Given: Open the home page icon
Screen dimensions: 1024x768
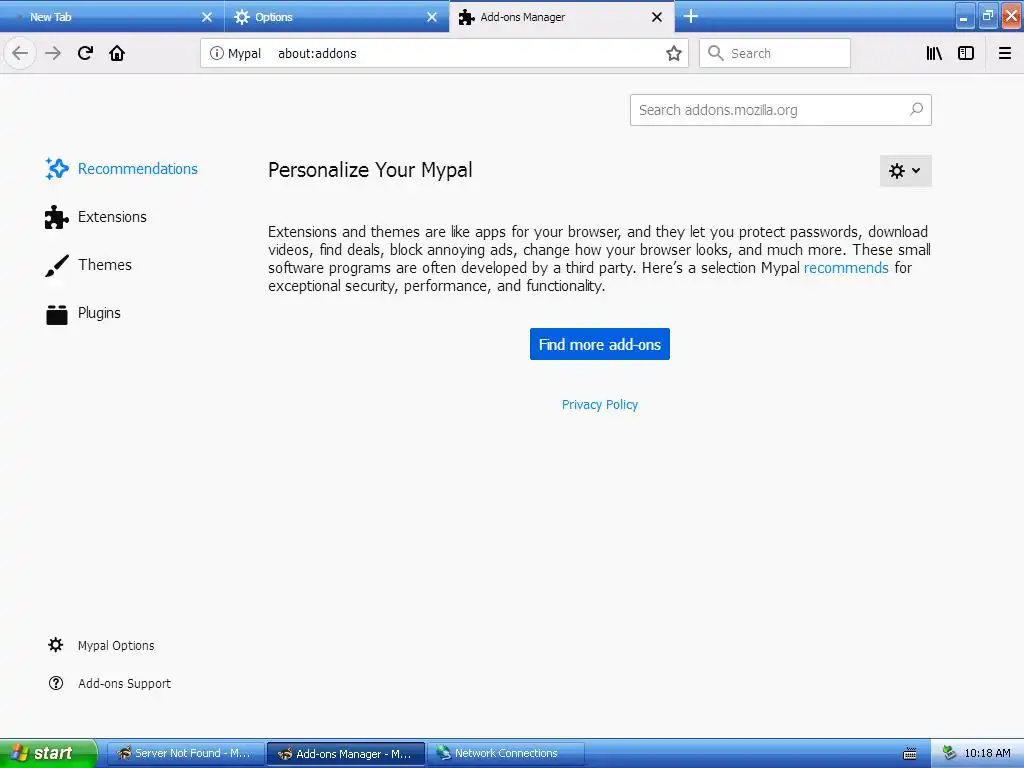Looking at the screenshot, I should click(117, 53).
